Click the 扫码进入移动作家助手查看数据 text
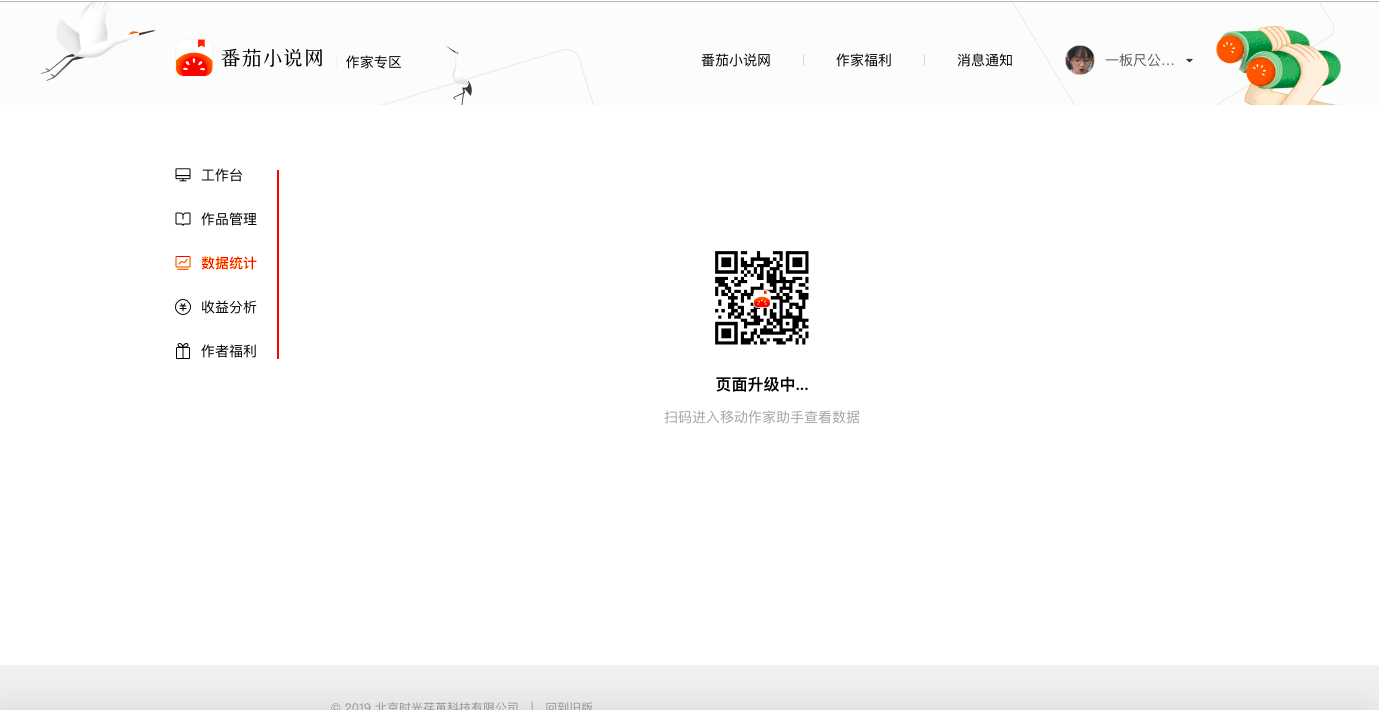The width and height of the screenshot is (1379, 710). tap(762, 417)
